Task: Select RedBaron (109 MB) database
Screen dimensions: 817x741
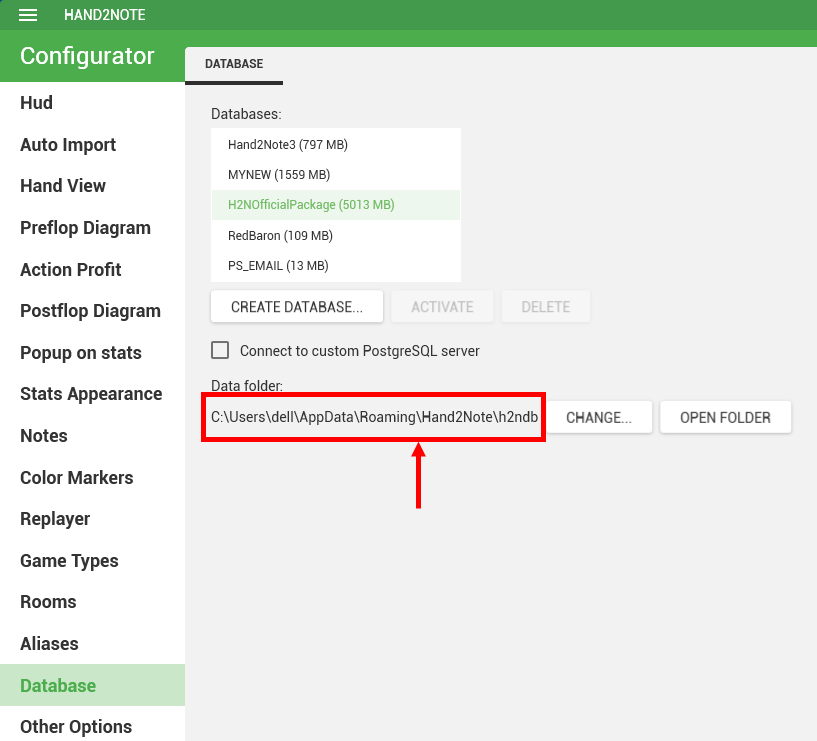Action: pos(336,236)
